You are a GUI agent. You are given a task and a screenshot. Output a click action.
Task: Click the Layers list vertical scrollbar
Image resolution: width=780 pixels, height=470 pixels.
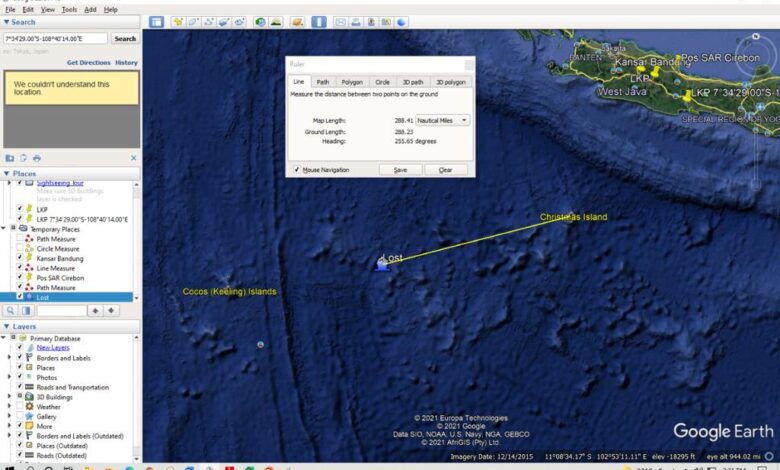point(136,397)
